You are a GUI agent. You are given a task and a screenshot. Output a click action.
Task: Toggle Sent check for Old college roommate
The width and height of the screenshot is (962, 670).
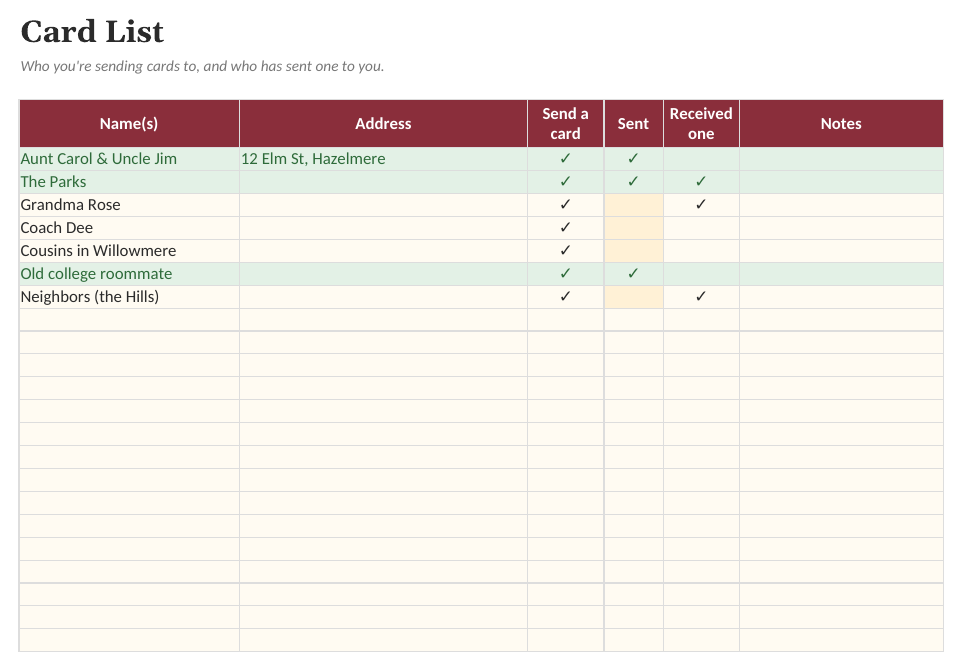[x=633, y=274]
